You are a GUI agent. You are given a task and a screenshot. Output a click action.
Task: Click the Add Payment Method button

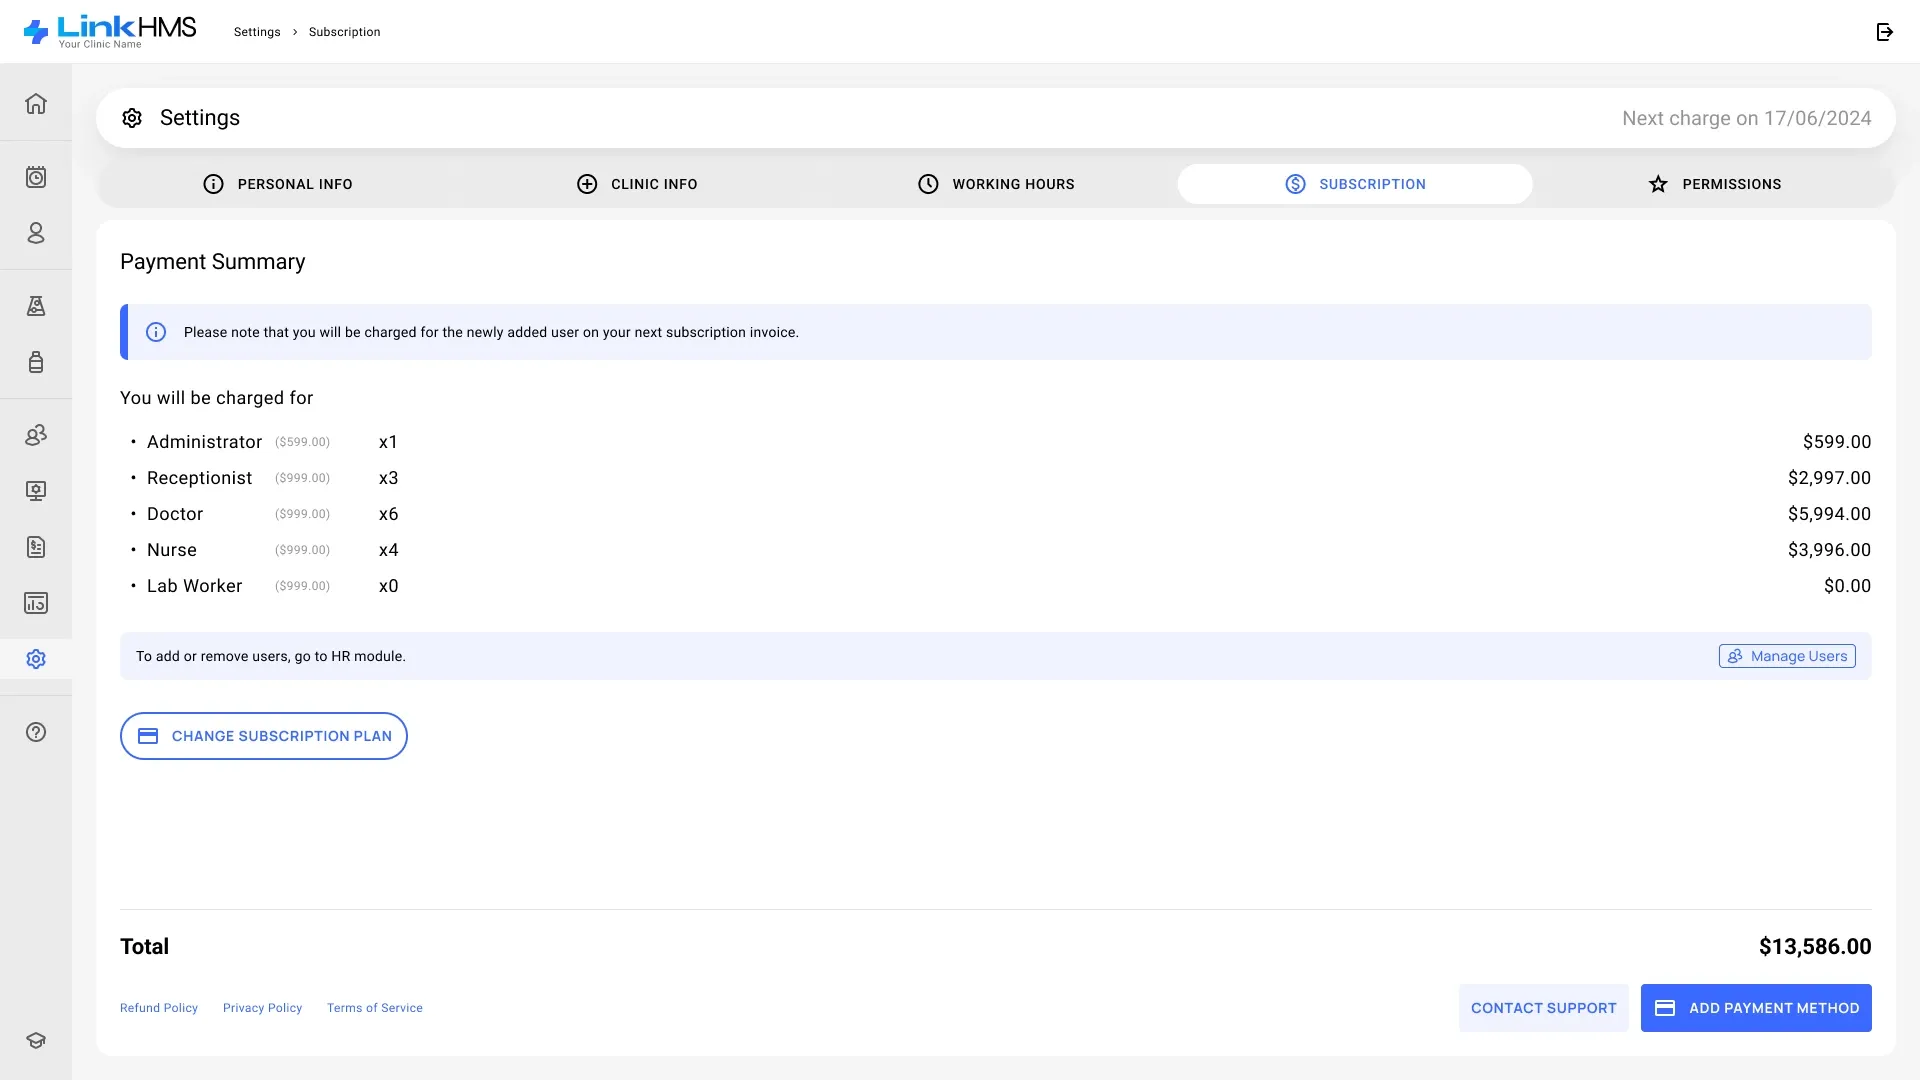[x=1756, y=1008]
